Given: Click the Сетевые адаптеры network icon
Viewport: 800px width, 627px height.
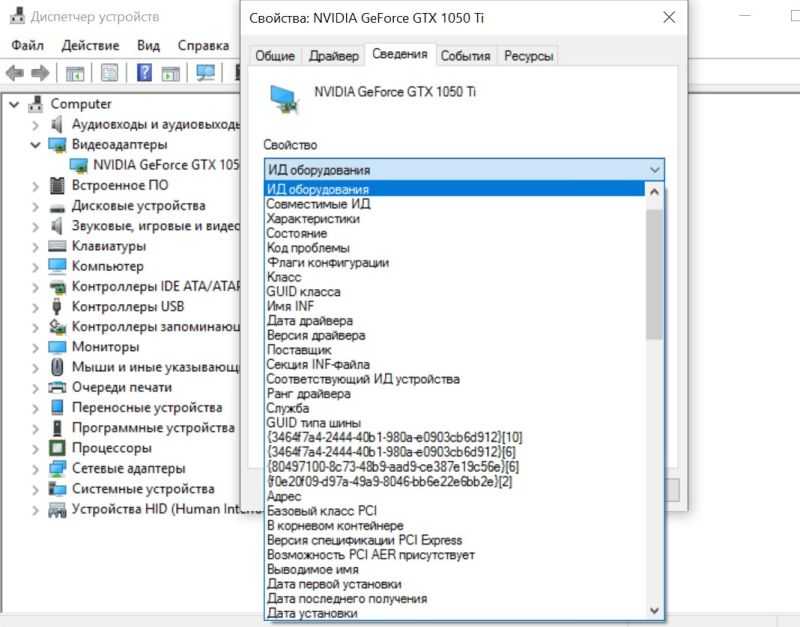Looking at the screenshot, I should [x=57, y=468].
